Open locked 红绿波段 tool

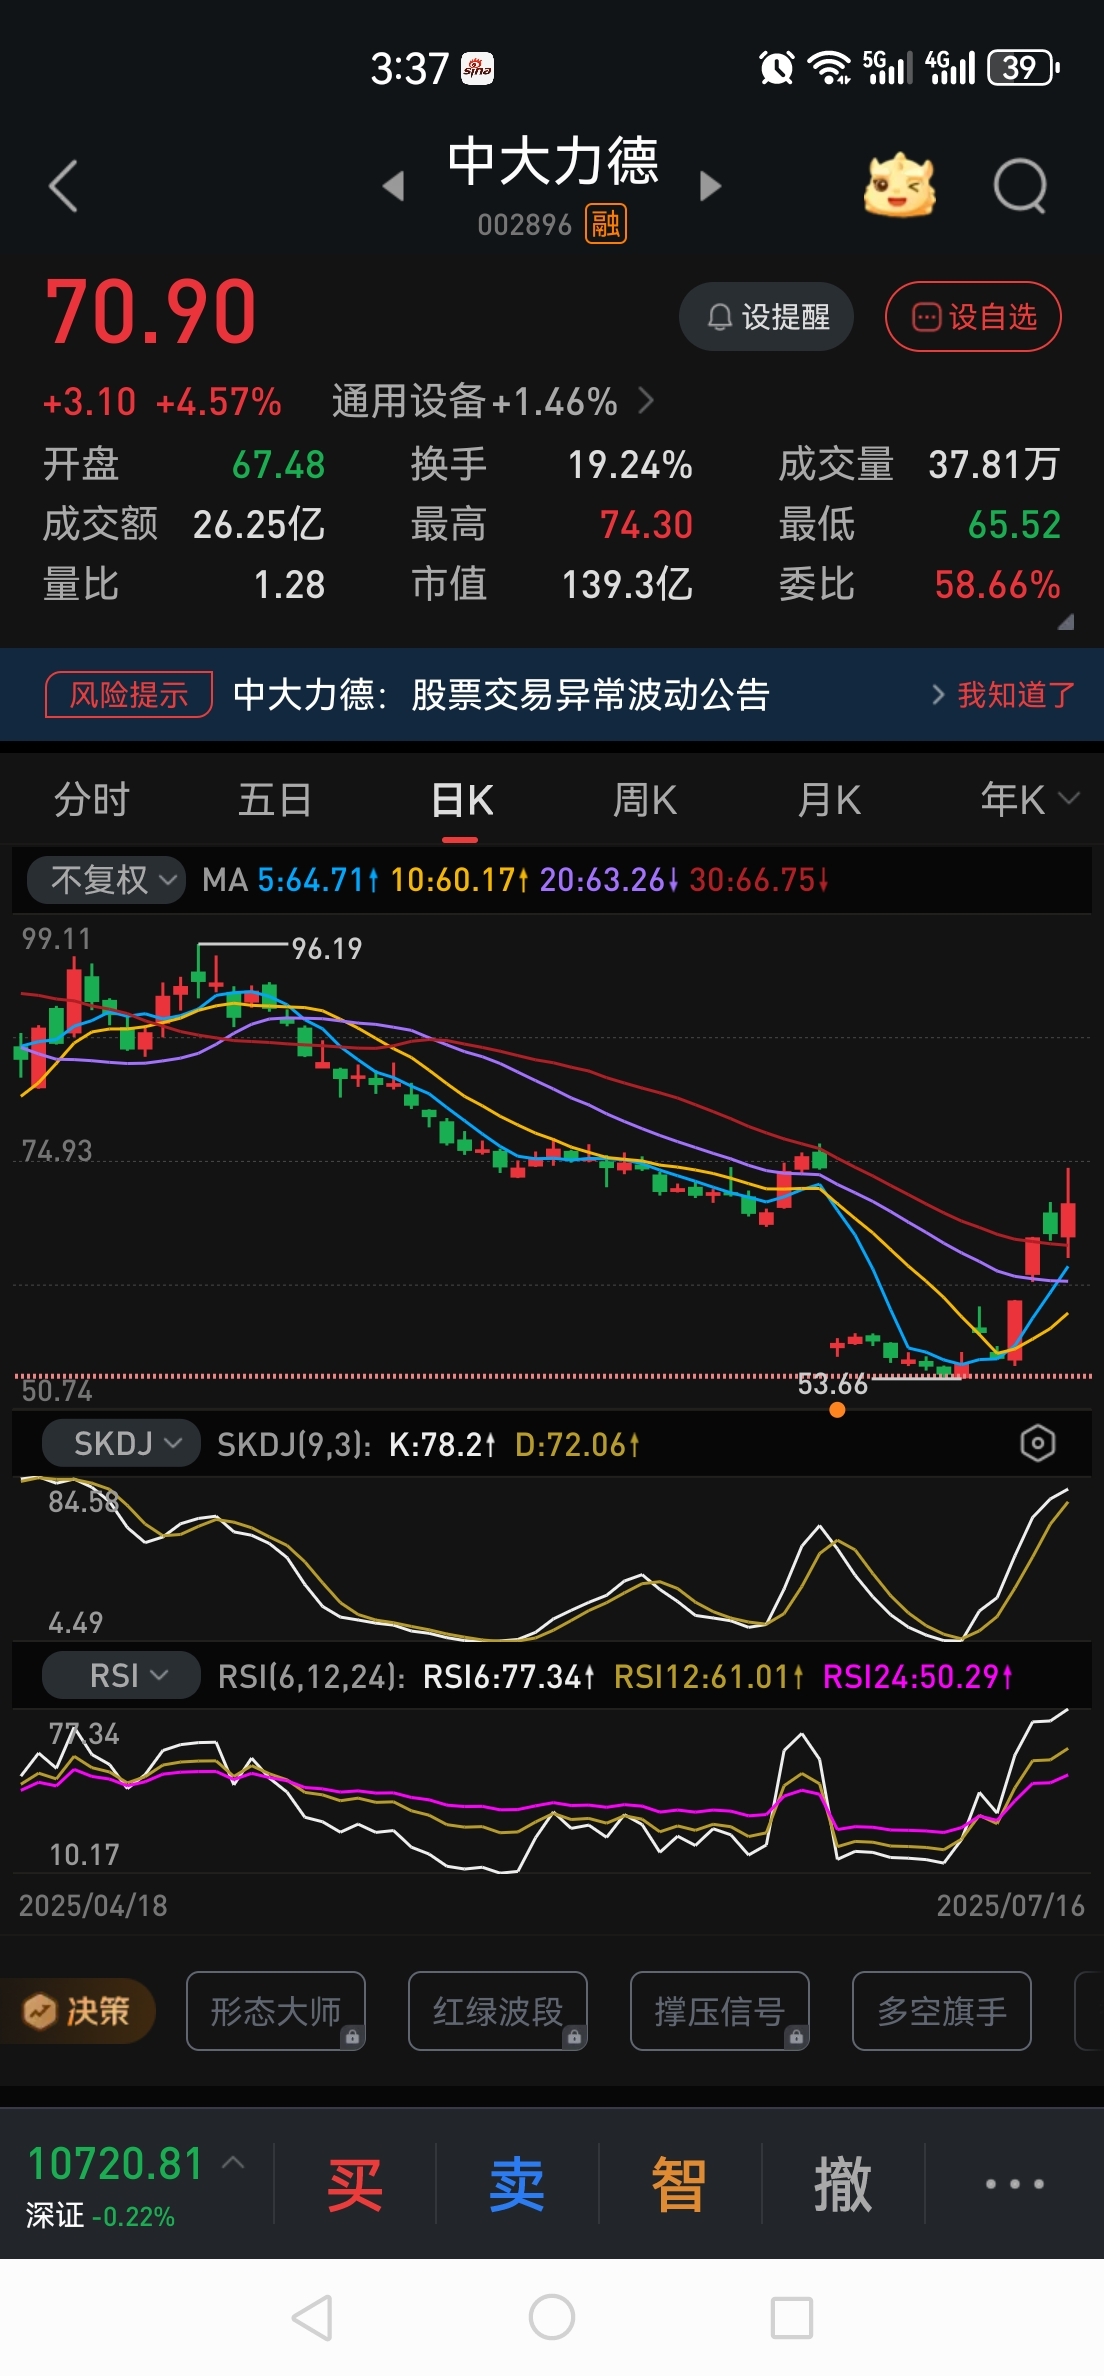[x=498, y=2011]
